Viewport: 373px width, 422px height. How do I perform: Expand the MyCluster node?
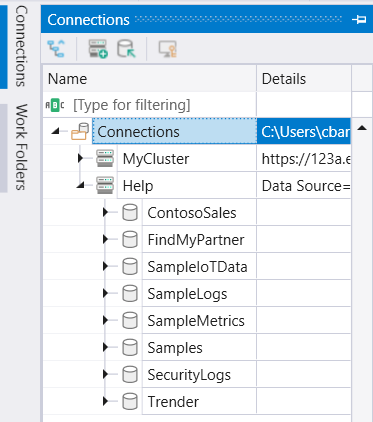80,158
